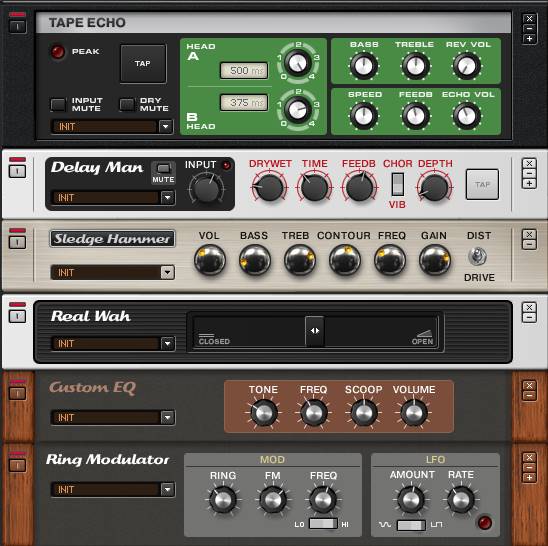Open the Sledge Hammer INIT preset dropdown
Image resolution: width=548 pixels, height=546 pixels.
coord(113,272)
